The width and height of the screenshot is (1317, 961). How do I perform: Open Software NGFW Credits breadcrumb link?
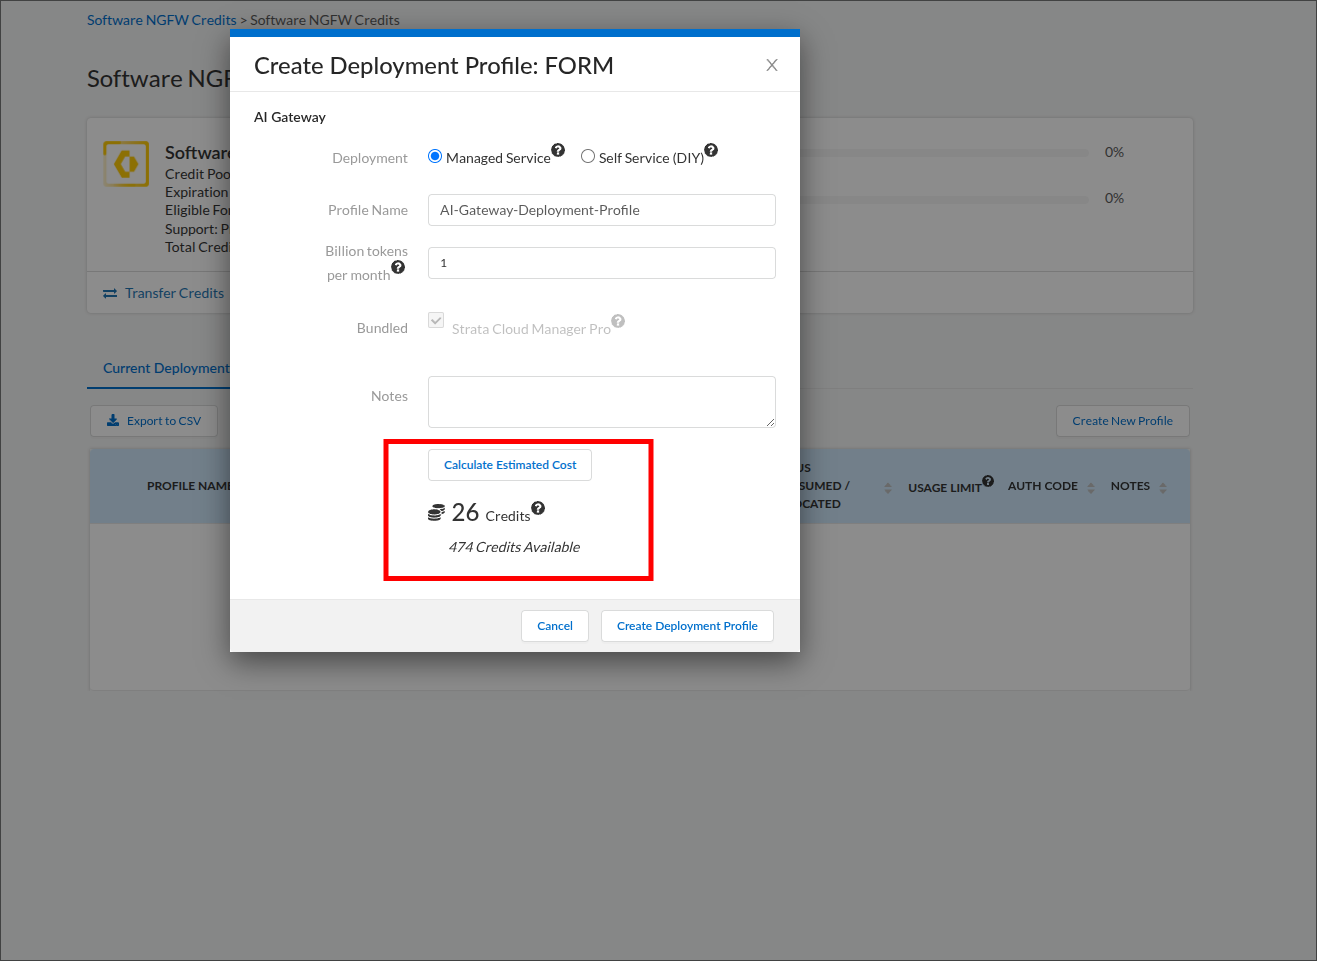162,20
